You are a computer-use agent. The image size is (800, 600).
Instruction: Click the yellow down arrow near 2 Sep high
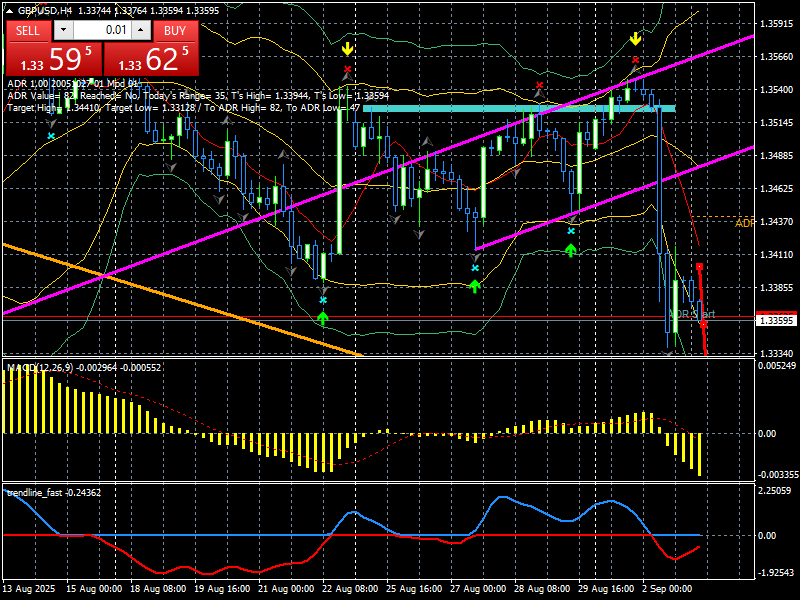pos(635,39)
